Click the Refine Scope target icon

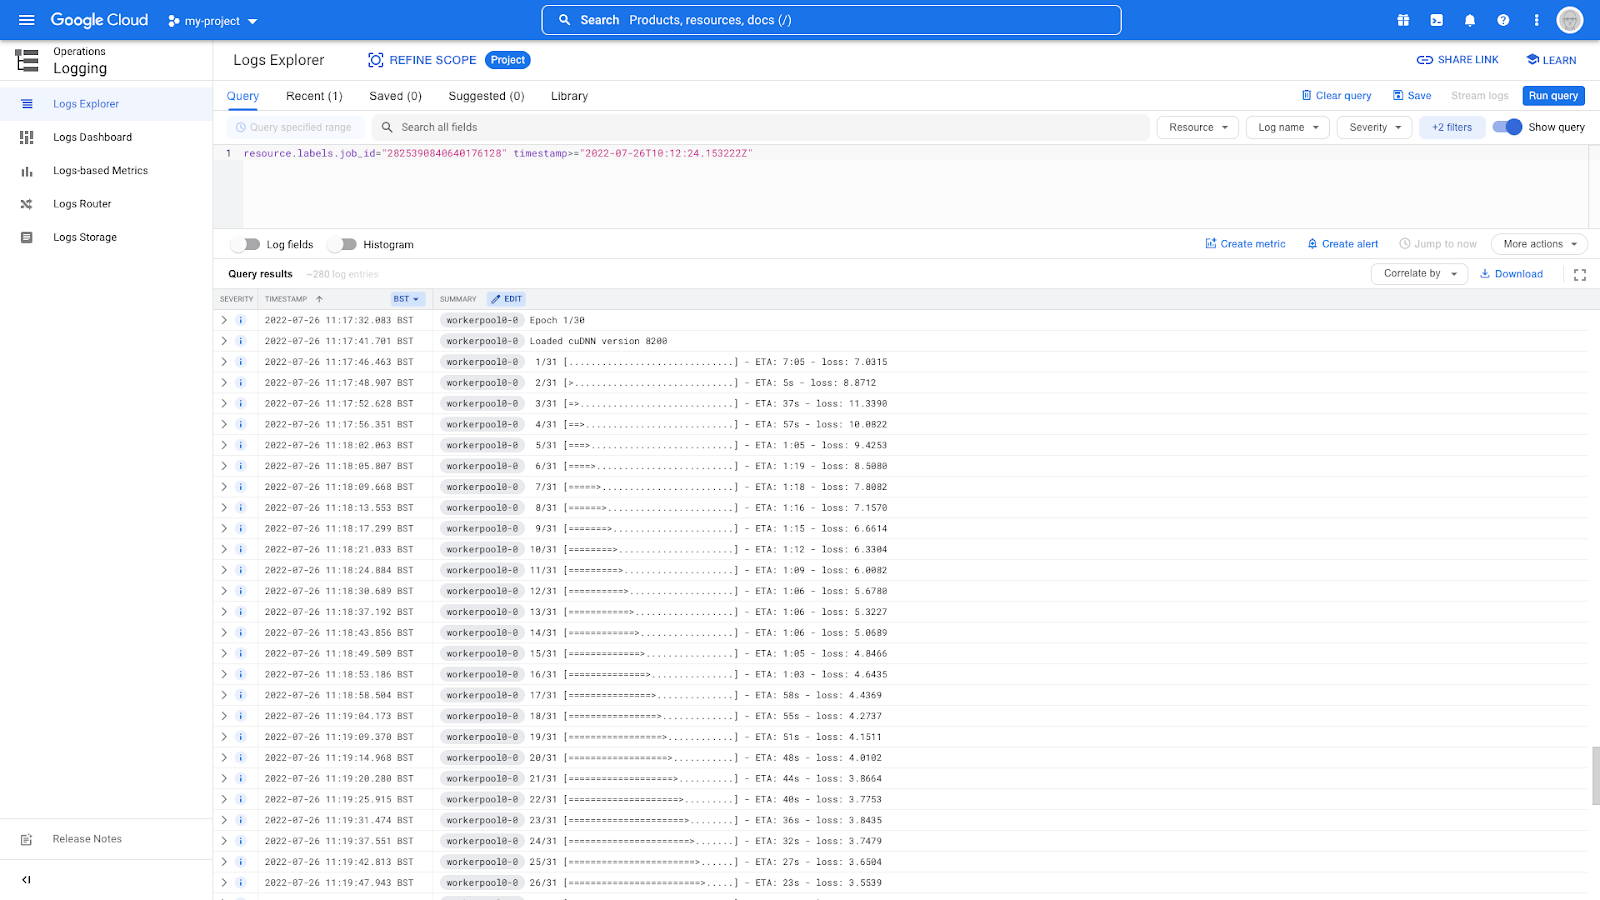(x=376, y=60)
